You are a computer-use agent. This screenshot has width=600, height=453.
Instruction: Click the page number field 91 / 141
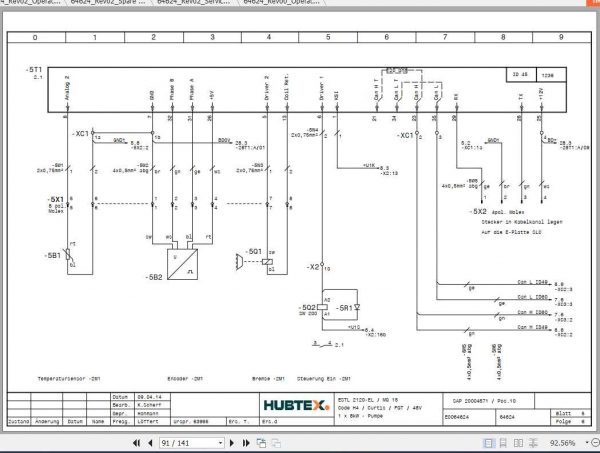tap(189, 443)
